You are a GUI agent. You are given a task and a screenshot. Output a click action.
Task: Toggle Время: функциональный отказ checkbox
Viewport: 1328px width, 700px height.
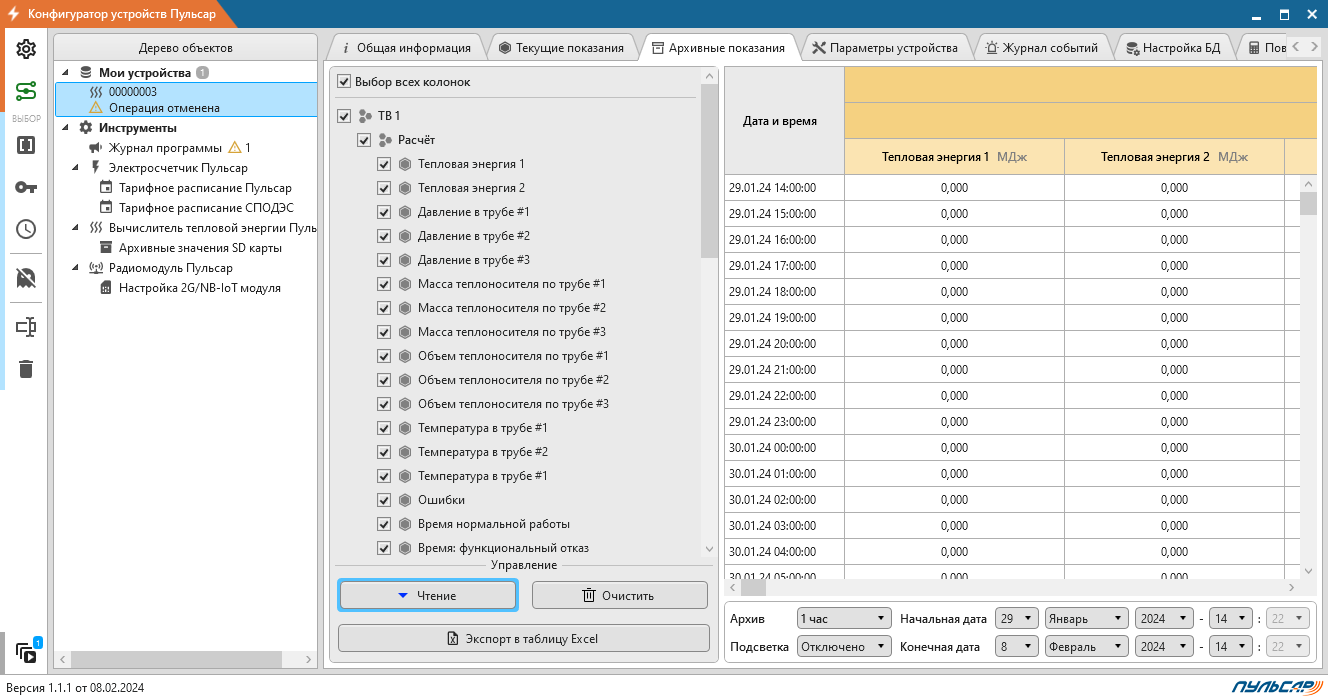pos(384,548)
